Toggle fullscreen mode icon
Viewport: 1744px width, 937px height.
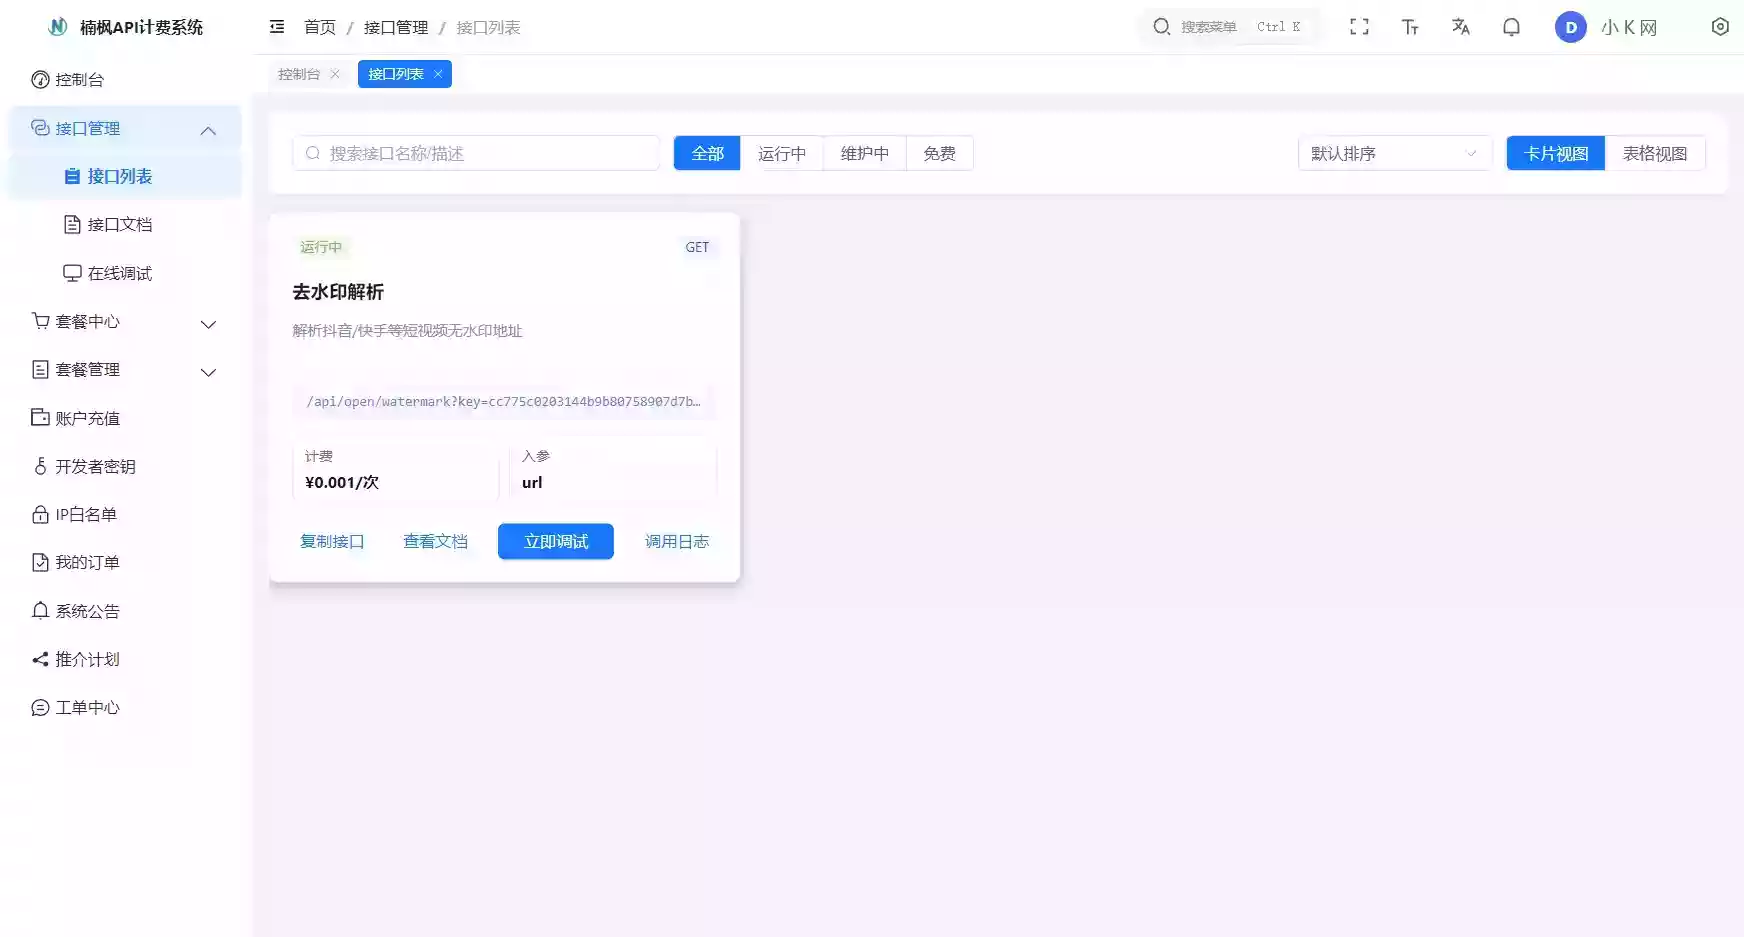[1360, 27]
